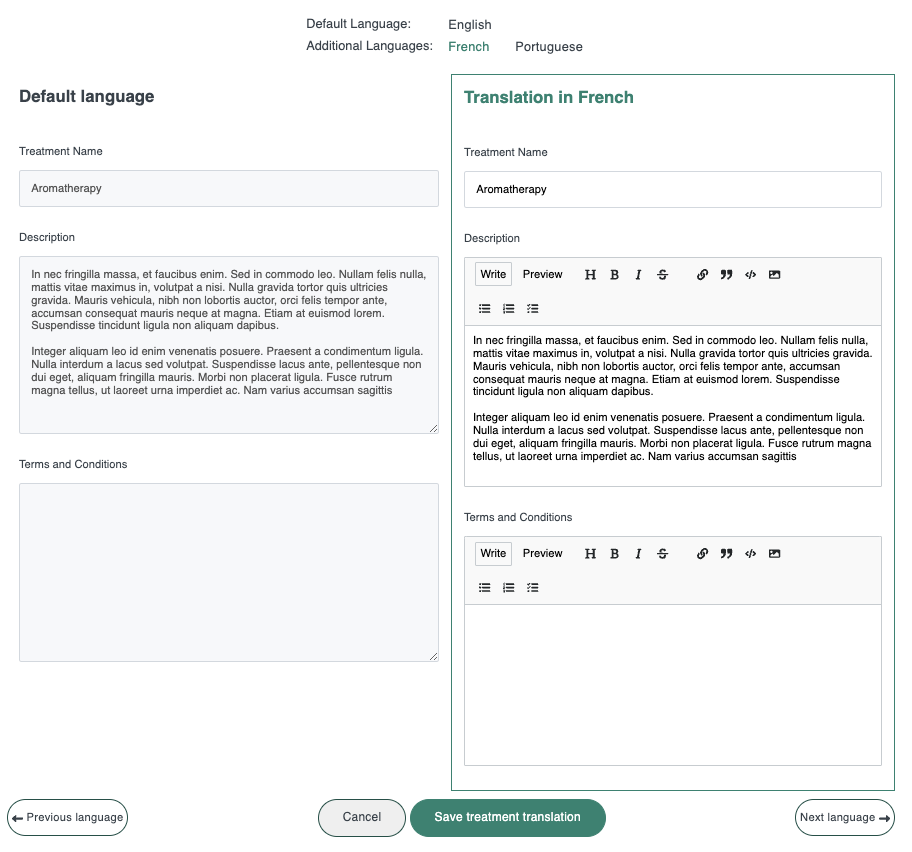
Task: Add checked list in Description editor
Action: 532,309
